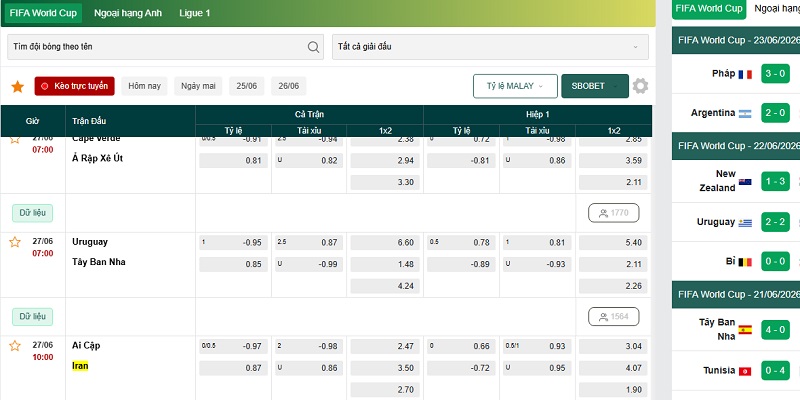
Task: Select draw odds 4.24 Uruguay match
Action: pyautogui.click(x=385, y=286)
